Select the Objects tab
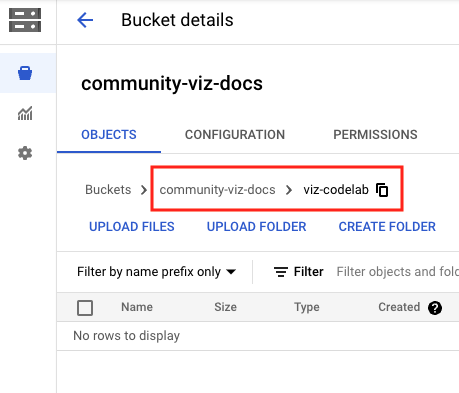 tap(109, 135)
